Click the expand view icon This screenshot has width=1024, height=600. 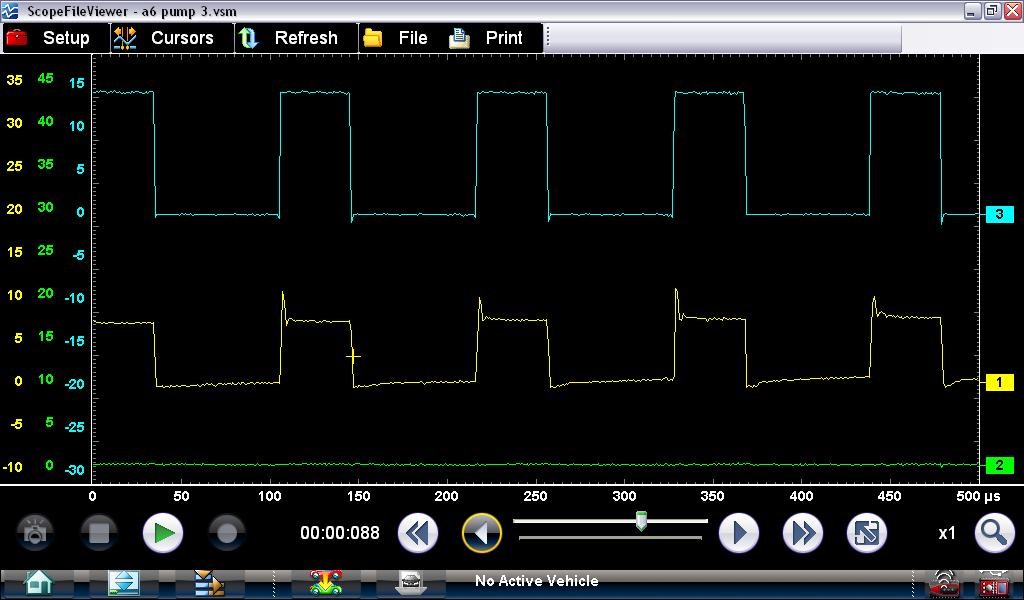[867, 533]
